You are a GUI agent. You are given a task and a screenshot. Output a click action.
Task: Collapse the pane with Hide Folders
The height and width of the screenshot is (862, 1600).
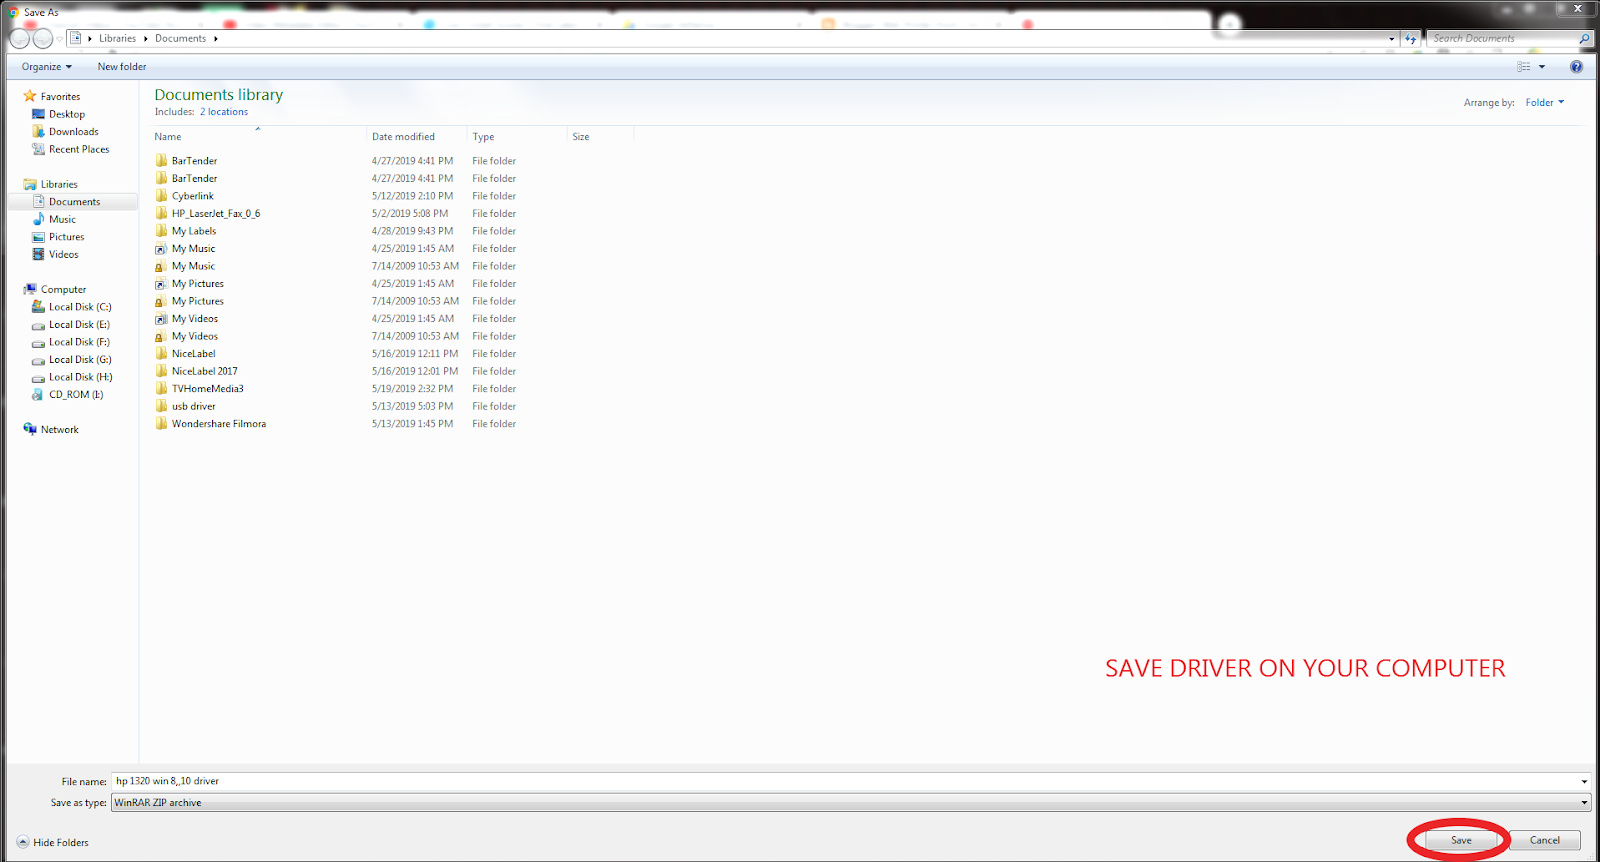pos(53,842)
